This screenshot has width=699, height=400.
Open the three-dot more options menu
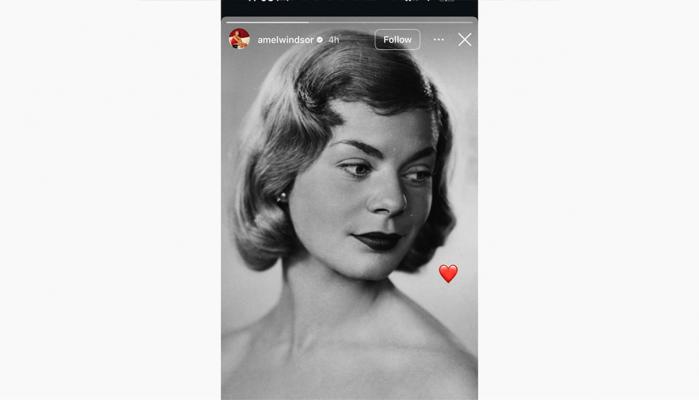click(x=439, y=40)
